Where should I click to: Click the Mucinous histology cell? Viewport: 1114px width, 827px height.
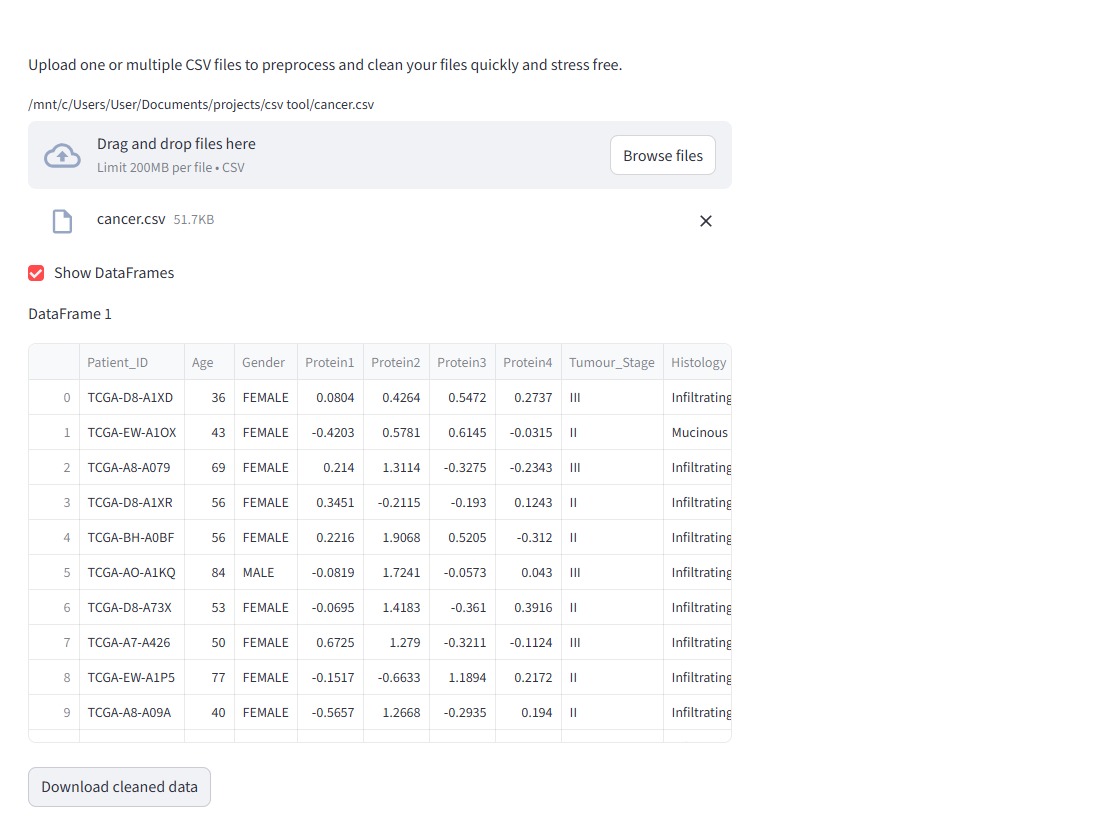click(x=698, y=432)
